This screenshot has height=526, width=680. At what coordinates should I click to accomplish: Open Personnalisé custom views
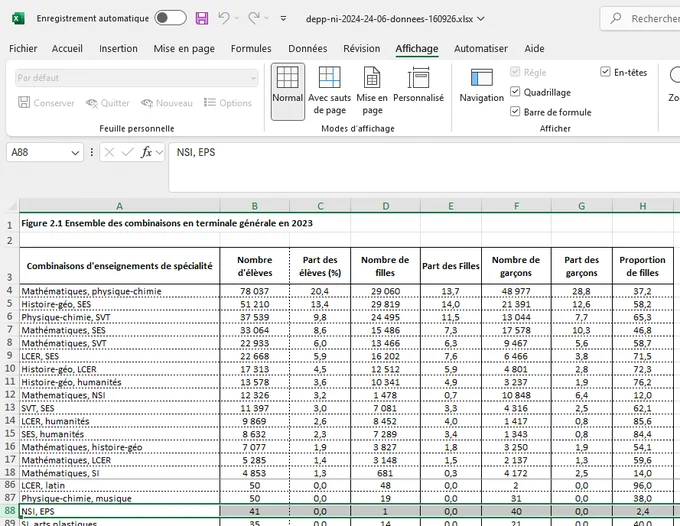(418, 91)
